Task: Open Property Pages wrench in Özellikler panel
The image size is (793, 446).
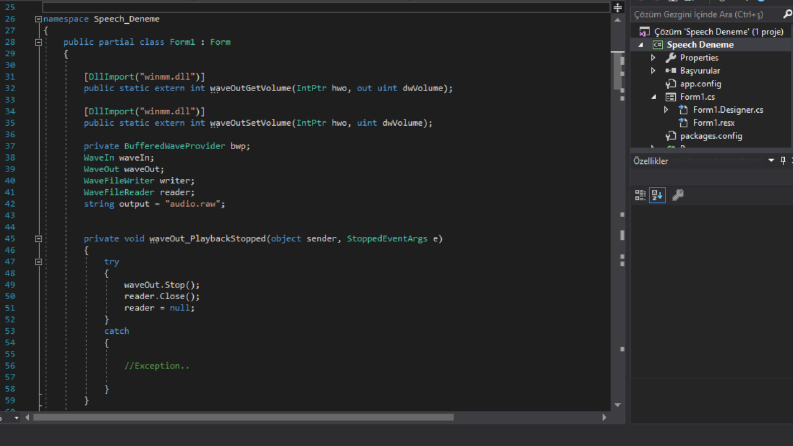Action: pyautogui.click(x=678, y=195)
